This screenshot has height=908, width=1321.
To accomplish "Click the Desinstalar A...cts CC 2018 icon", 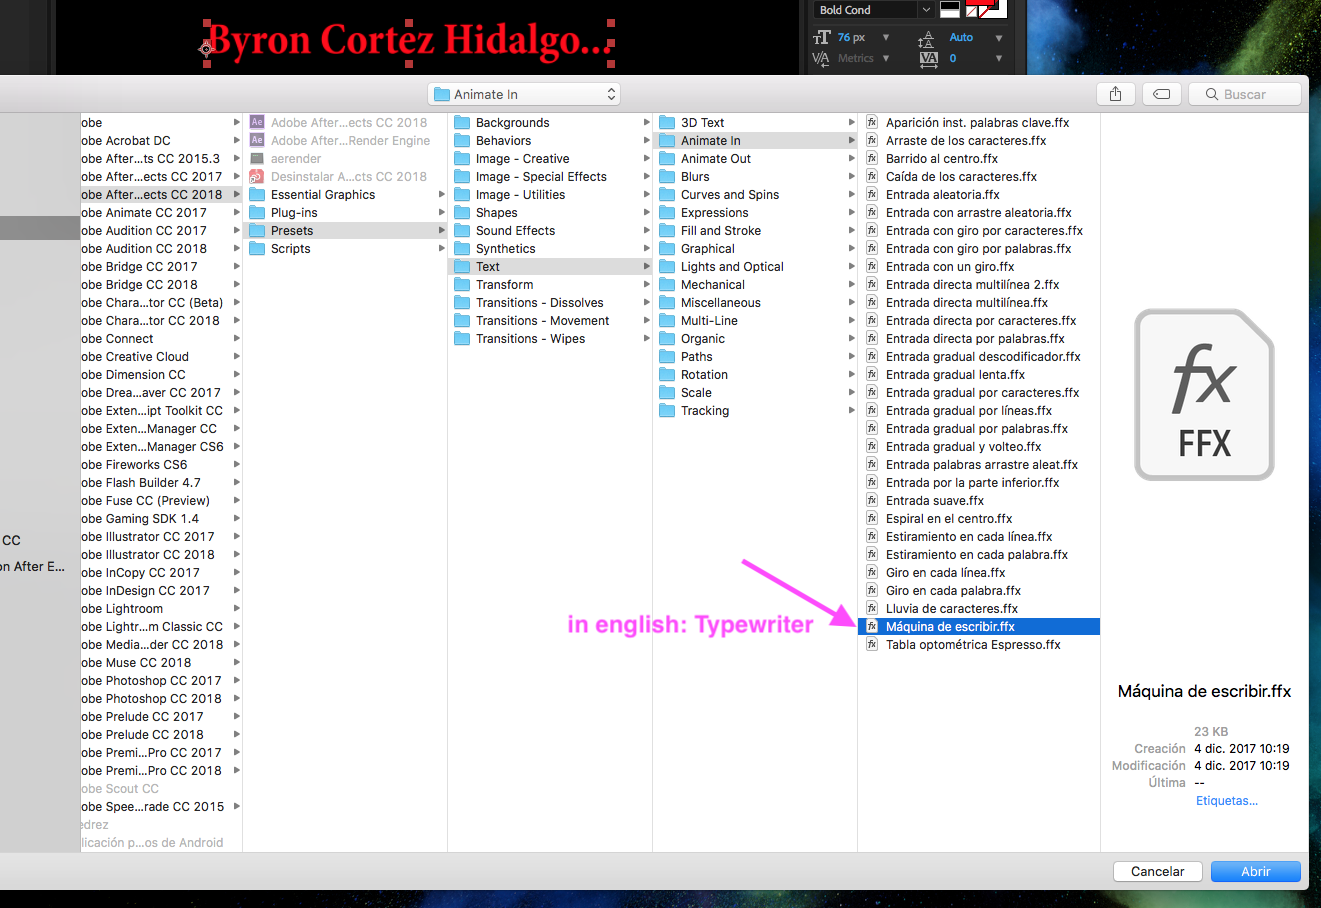I will coord(257,177).
